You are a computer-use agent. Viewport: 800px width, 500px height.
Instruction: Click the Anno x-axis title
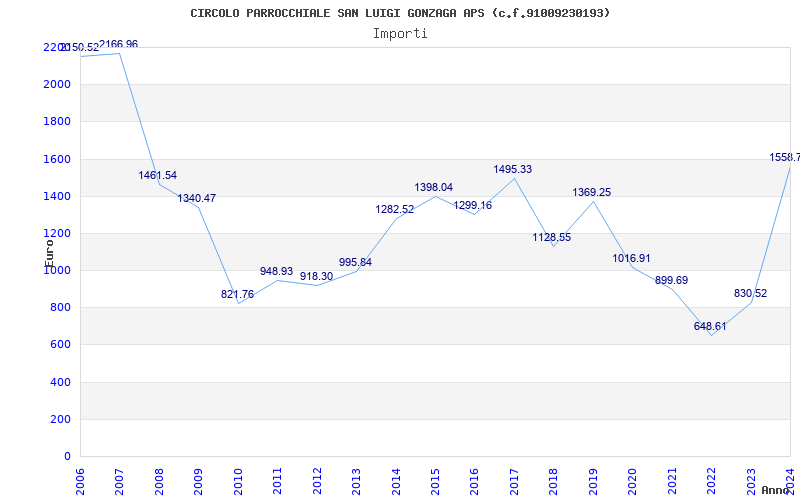pyautogui.click(x=775, y=490)
